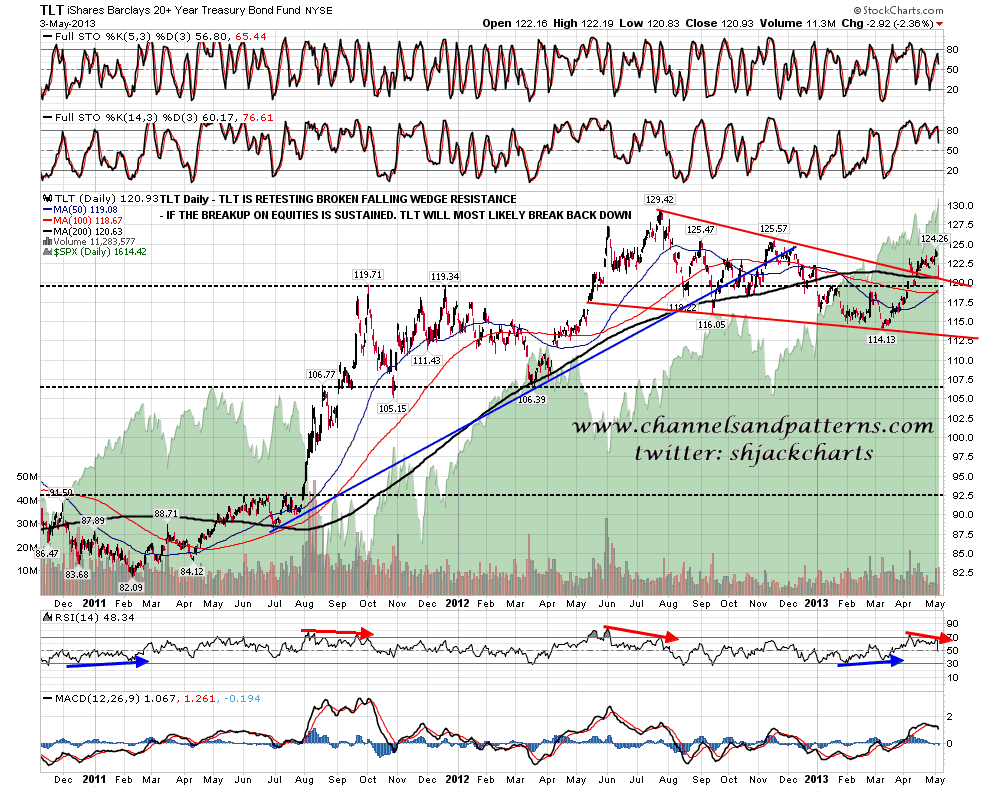The image size is (990, 788).
Task: Click the 124.26 recent high label
Action: pos(932,239)
